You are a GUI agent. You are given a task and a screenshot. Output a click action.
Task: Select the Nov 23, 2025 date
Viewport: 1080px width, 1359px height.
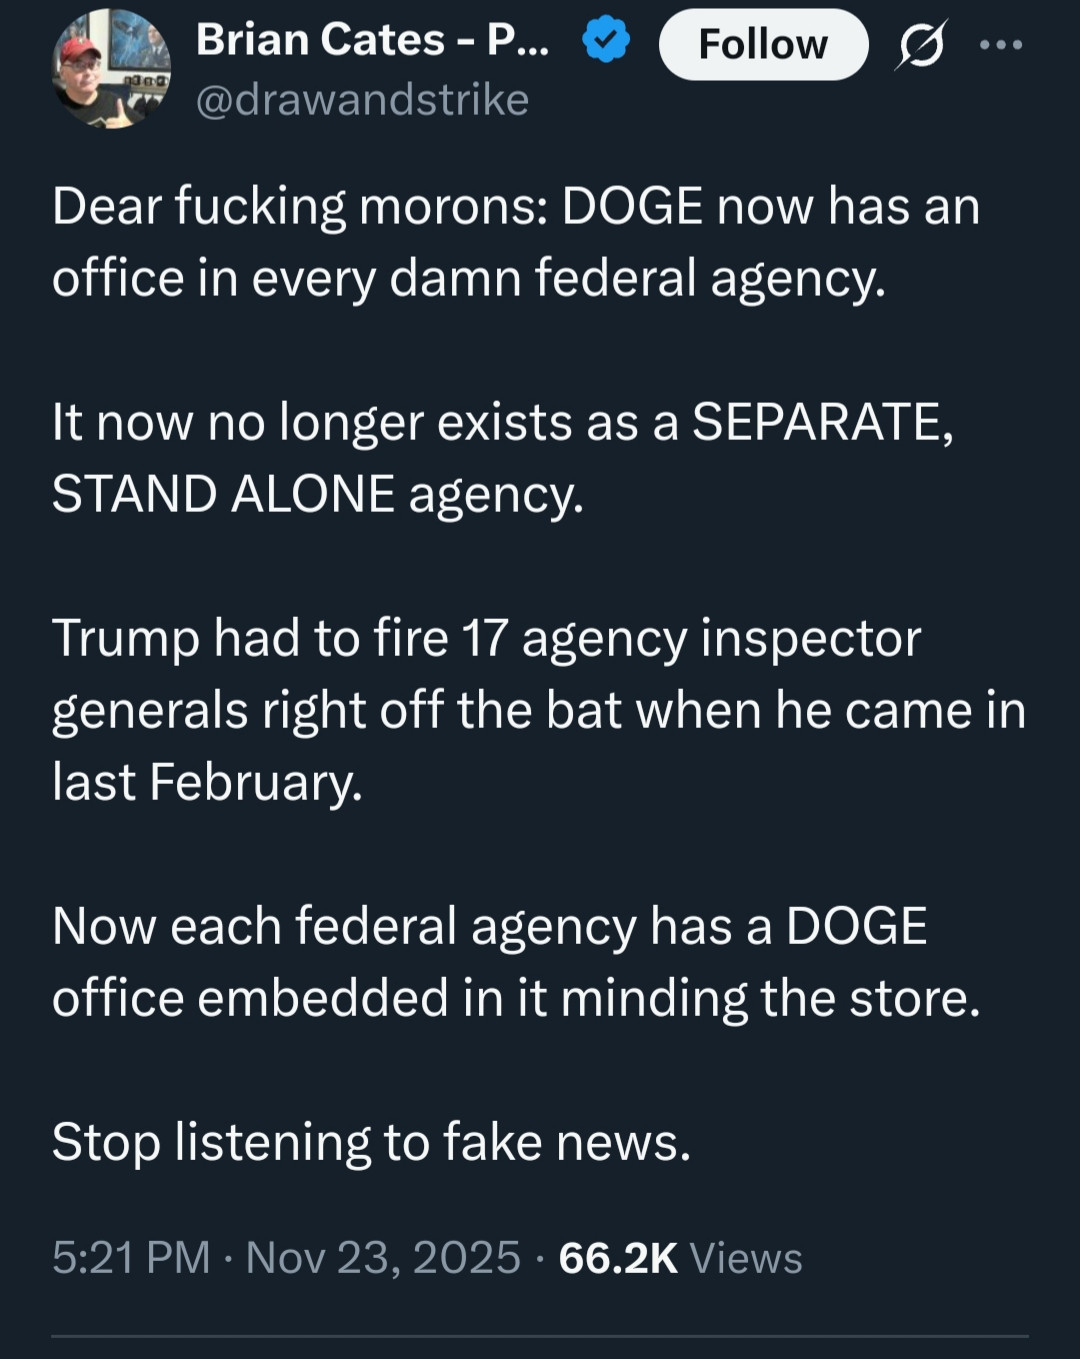click(383, 1257)
